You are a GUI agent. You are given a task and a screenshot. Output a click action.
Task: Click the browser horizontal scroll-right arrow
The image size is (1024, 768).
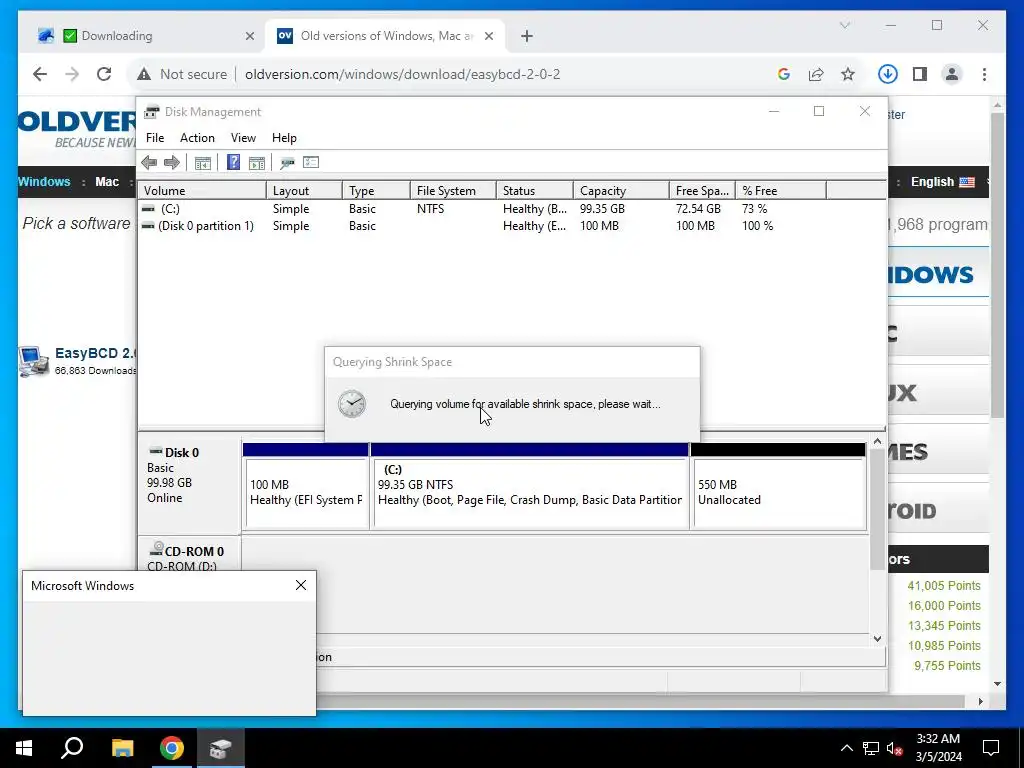point(981,701)
